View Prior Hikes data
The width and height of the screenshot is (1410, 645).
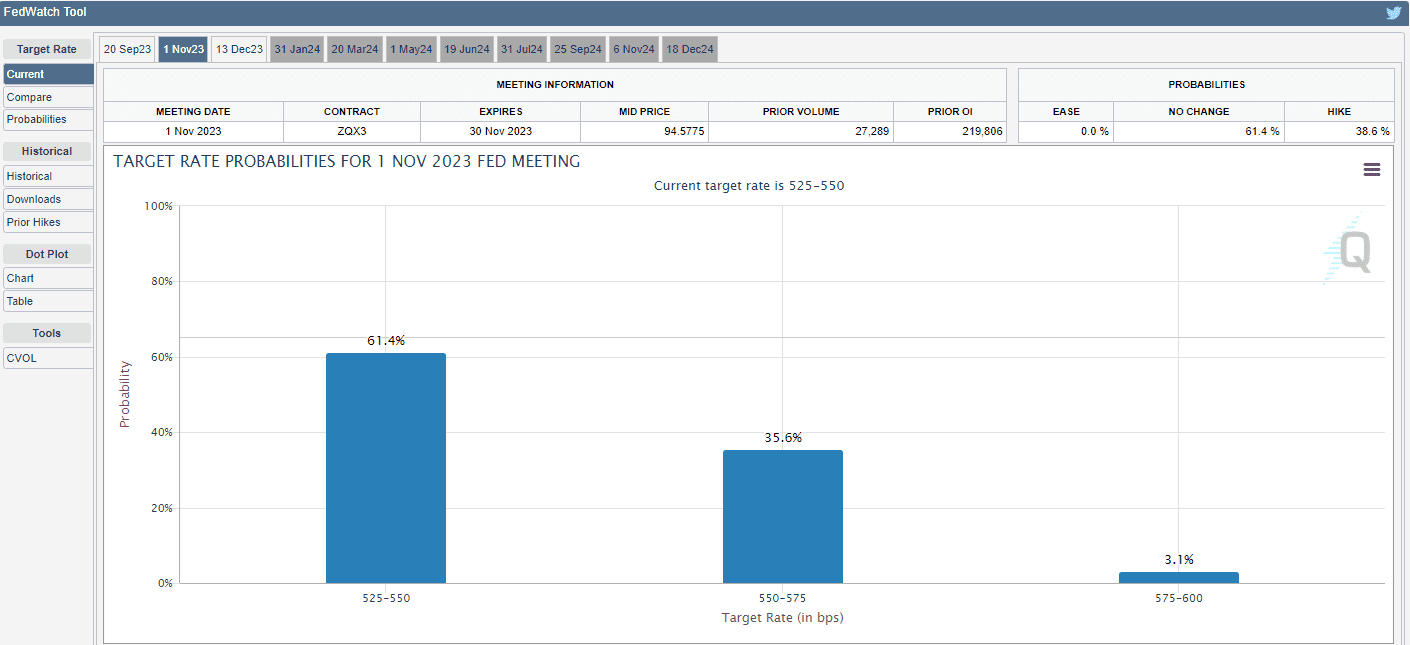pos(48,222)
